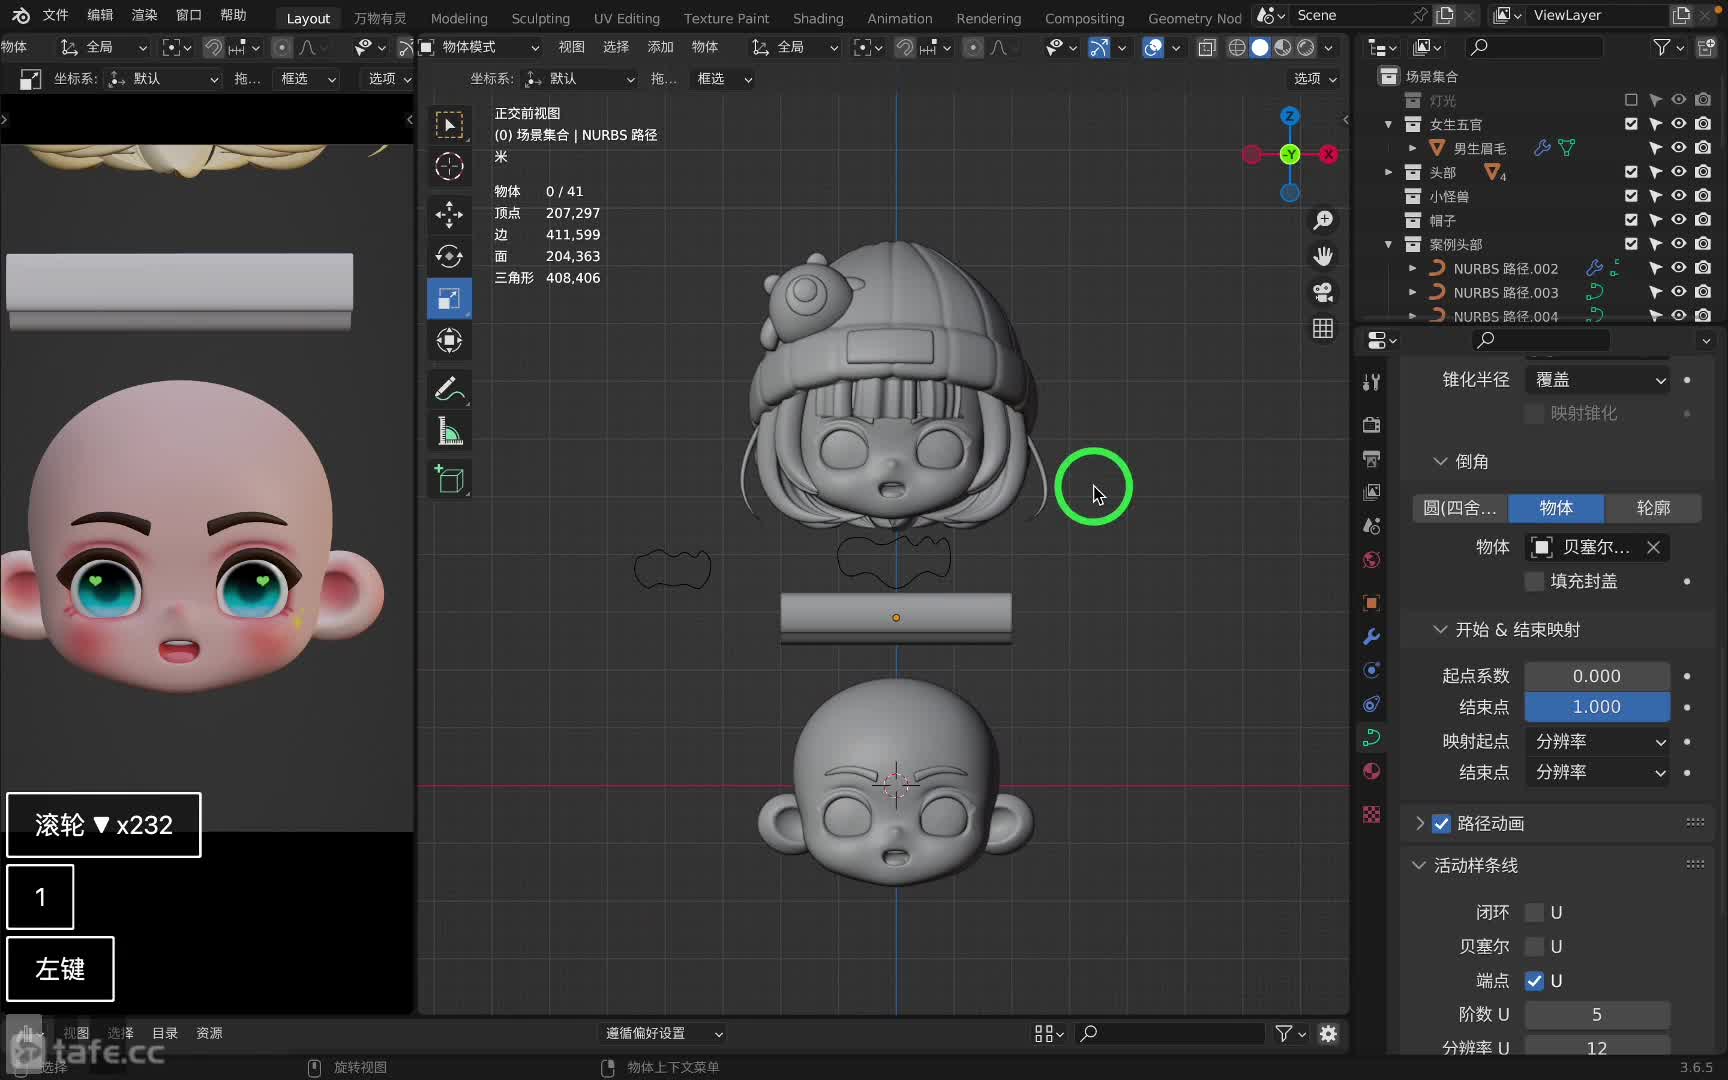Collapse 活动样条线 panel

(x=1418, y=865)
